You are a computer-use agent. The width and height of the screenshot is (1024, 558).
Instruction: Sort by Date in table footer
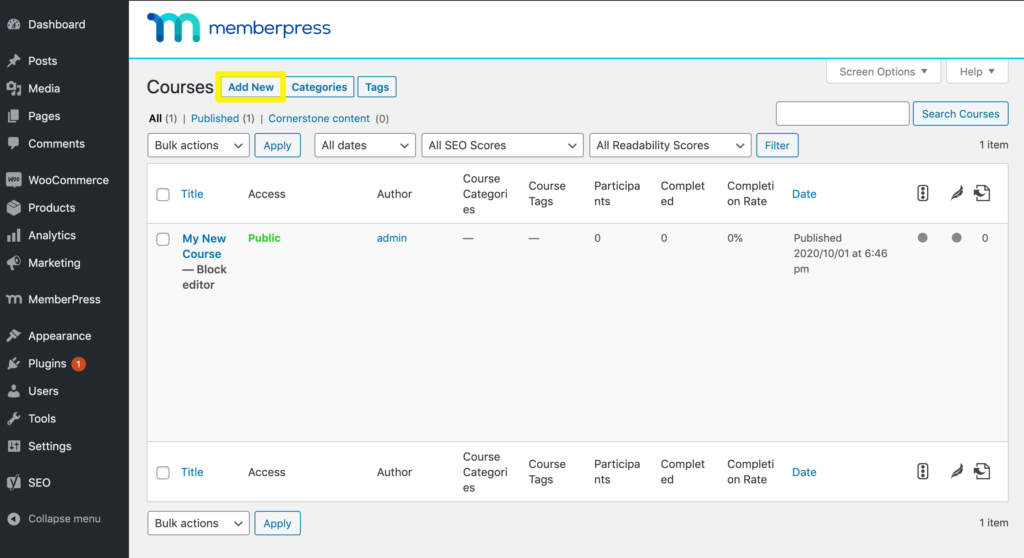click(x=804, y=472)
